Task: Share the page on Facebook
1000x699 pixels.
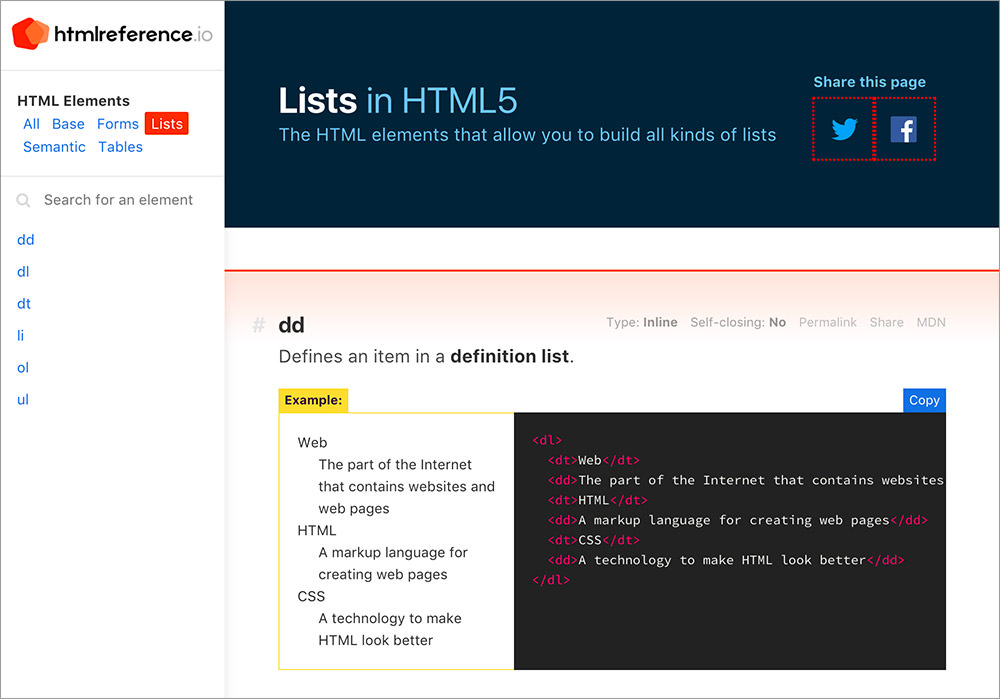Action: pyautogui.click(x=906, y=128)
